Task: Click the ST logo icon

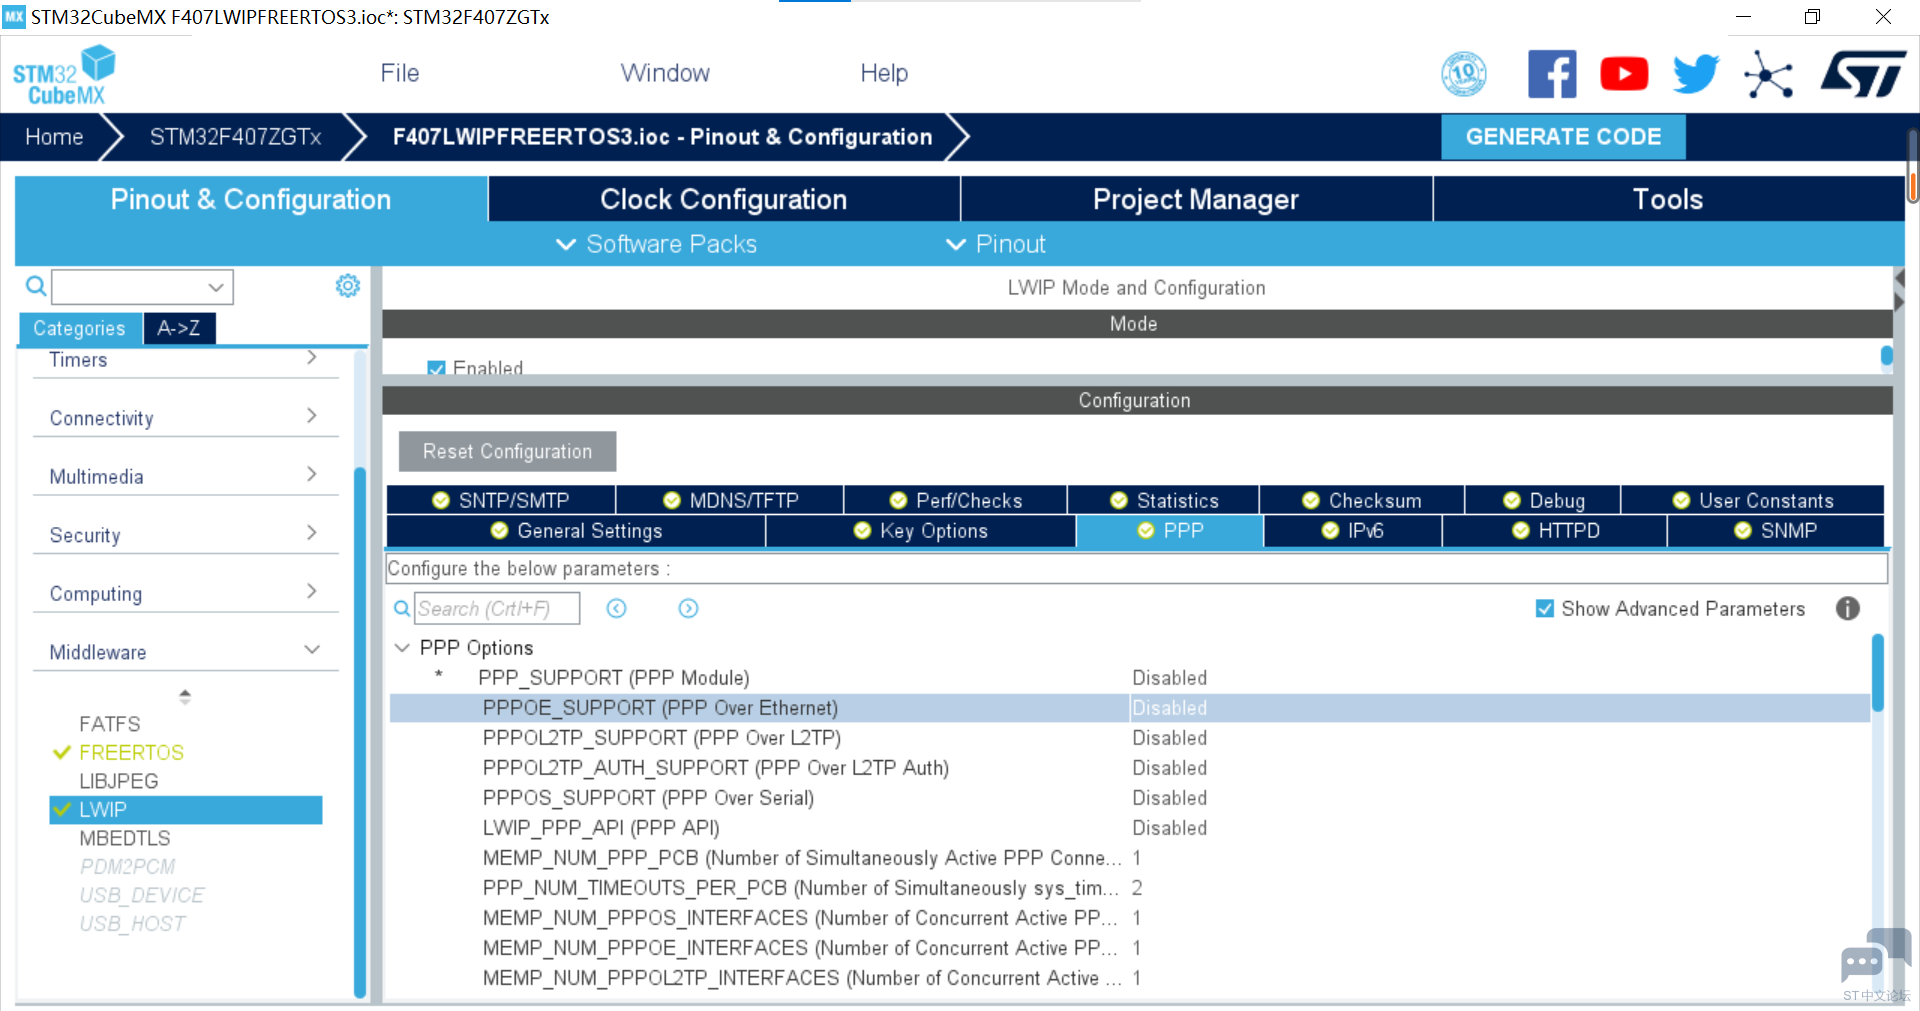Action: [x=1863, y=75]
